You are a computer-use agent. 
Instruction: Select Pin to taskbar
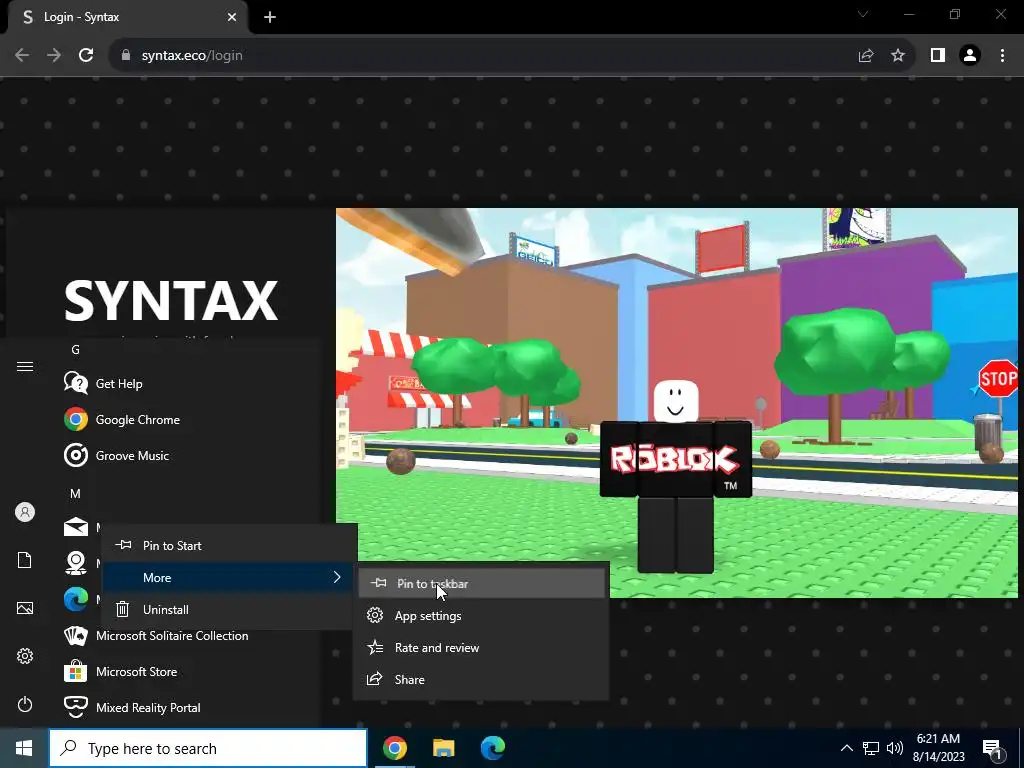[x=481, y=584]
